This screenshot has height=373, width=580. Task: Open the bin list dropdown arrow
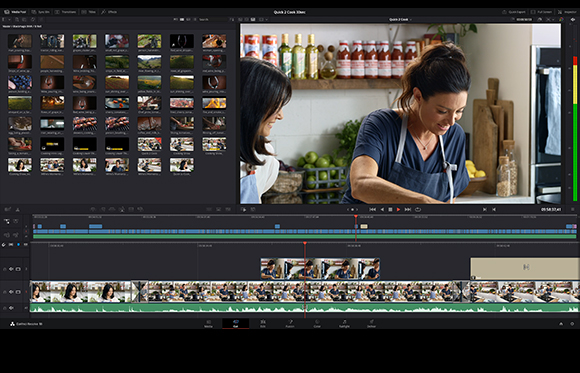tap(10, 19)
